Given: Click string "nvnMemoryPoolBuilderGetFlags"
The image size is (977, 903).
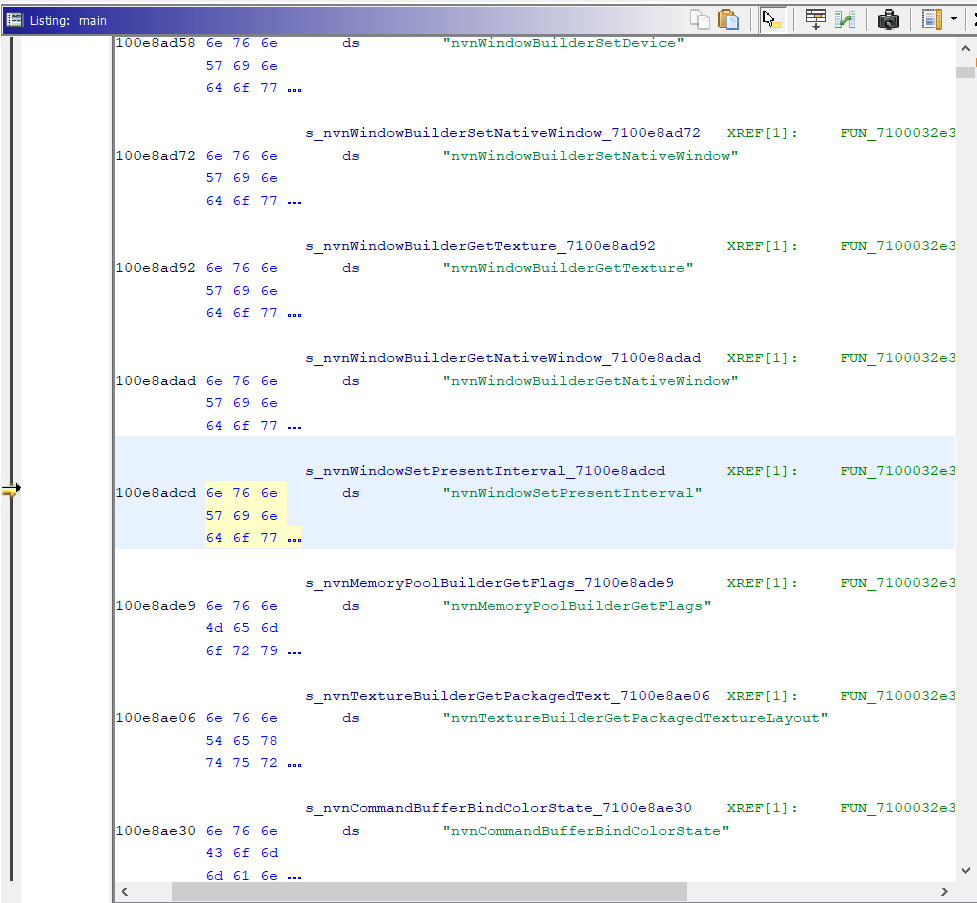Looking at the screenshot, I should pyautogui.click(x=577, y=606).
